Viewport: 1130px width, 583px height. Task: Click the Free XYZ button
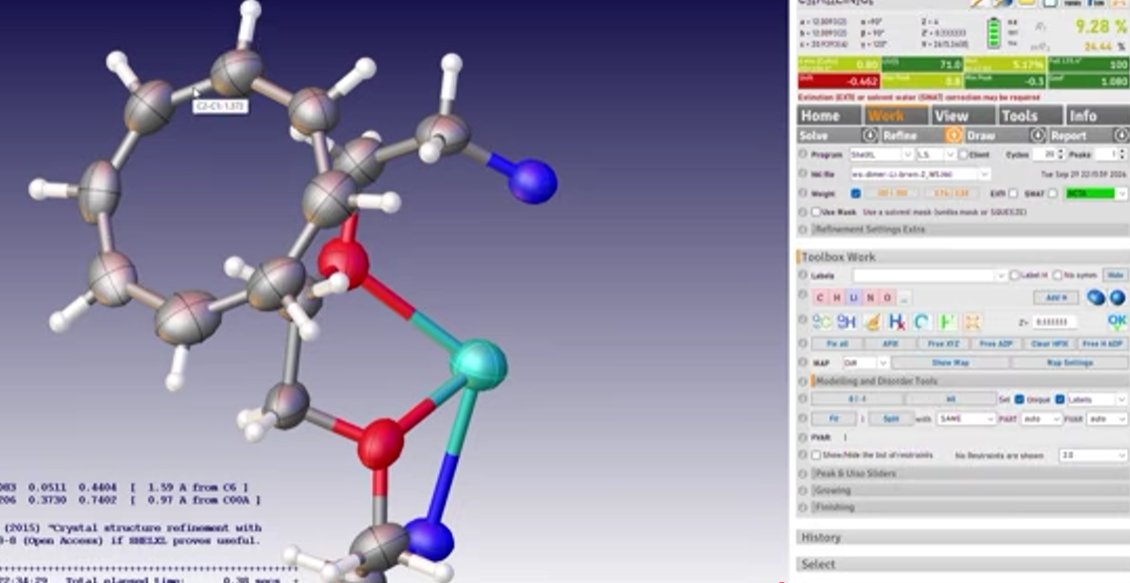tap(943, 344)
